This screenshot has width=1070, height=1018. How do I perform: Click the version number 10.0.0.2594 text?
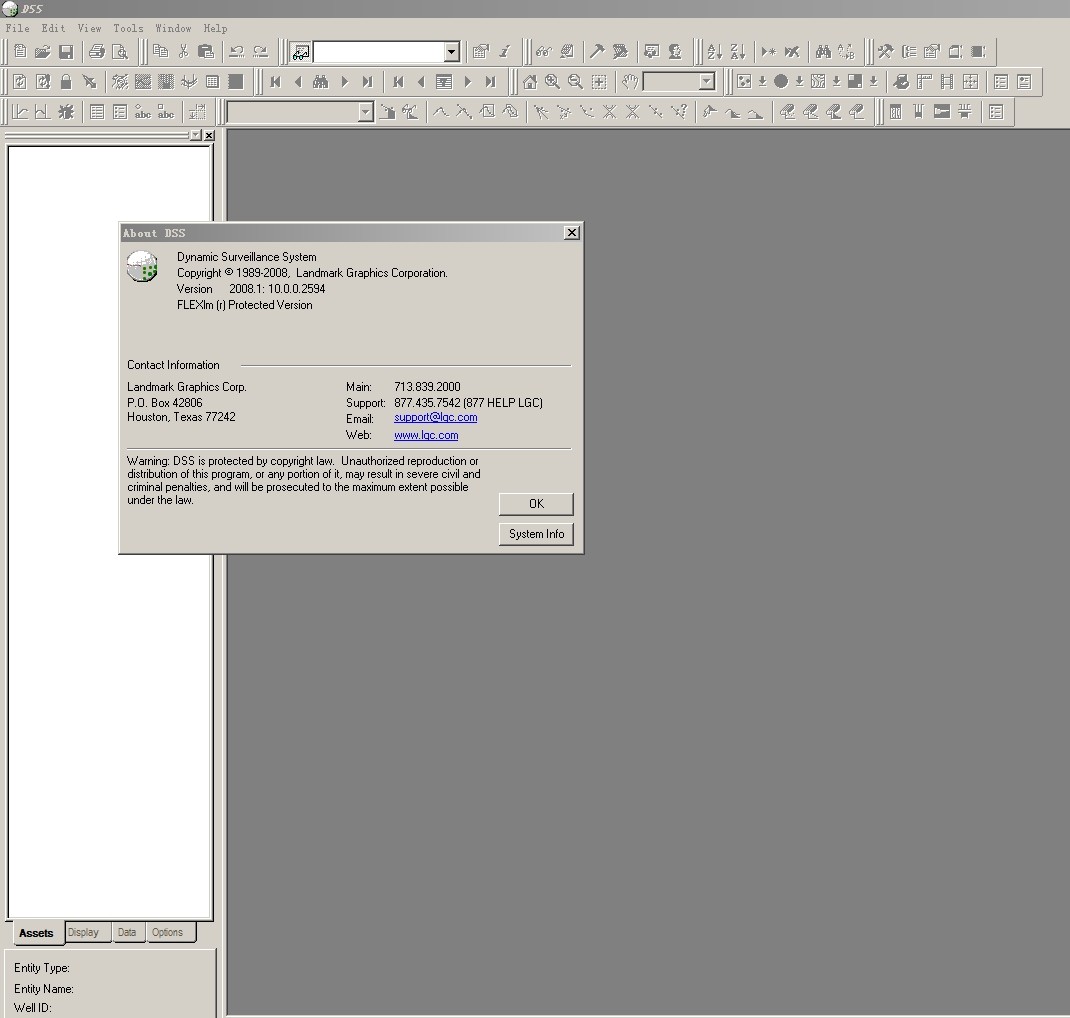click(296, 289)
